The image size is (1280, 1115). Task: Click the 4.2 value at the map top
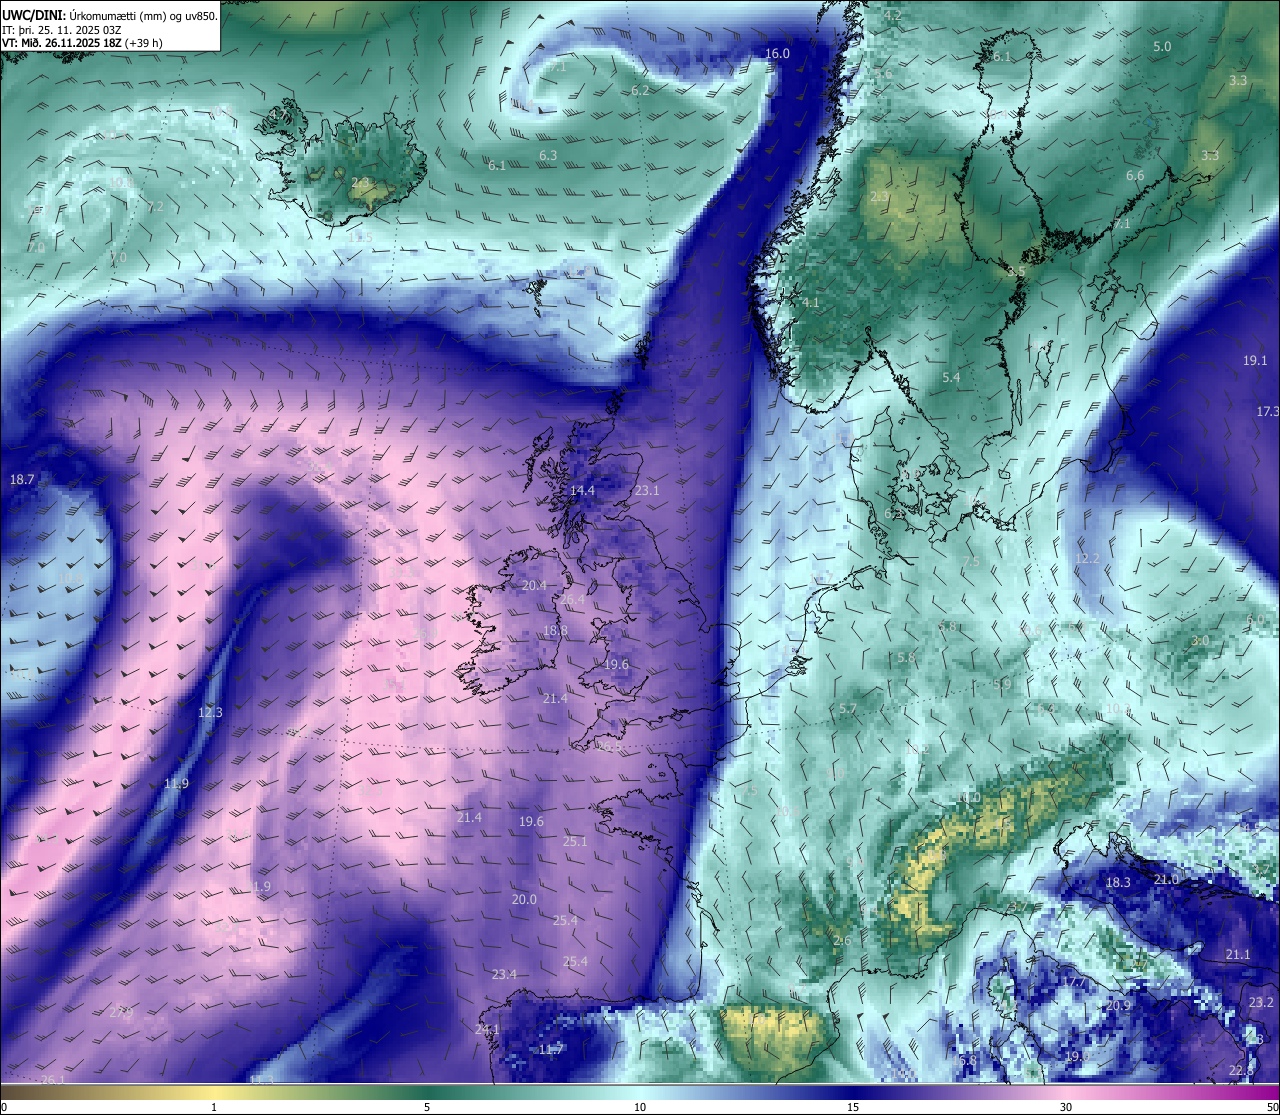(x=892, y=16)
